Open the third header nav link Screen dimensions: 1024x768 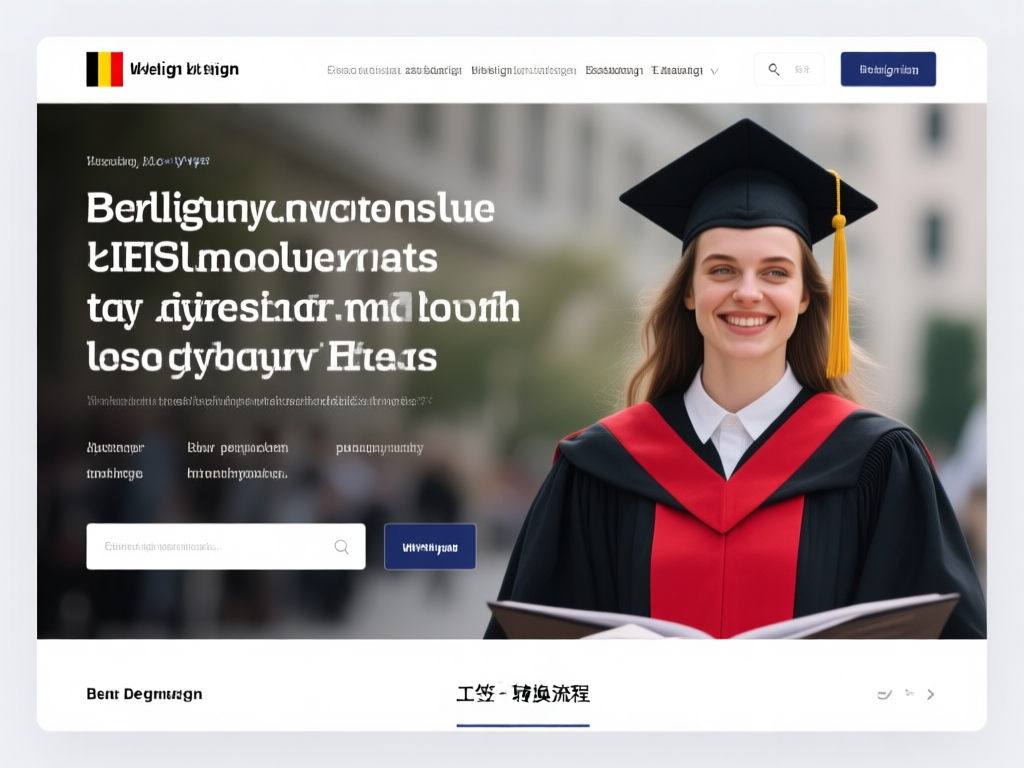point(614,70)
